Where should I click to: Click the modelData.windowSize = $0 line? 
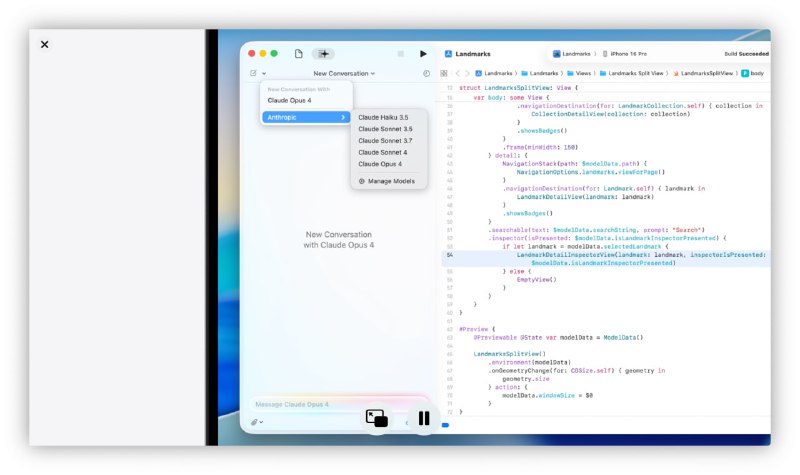click(x=547, y=395)
